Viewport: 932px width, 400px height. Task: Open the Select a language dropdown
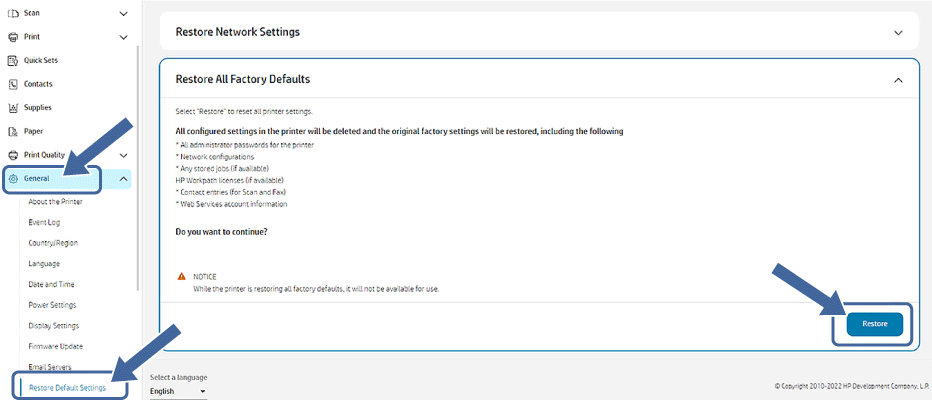click(x=178, y=392)
